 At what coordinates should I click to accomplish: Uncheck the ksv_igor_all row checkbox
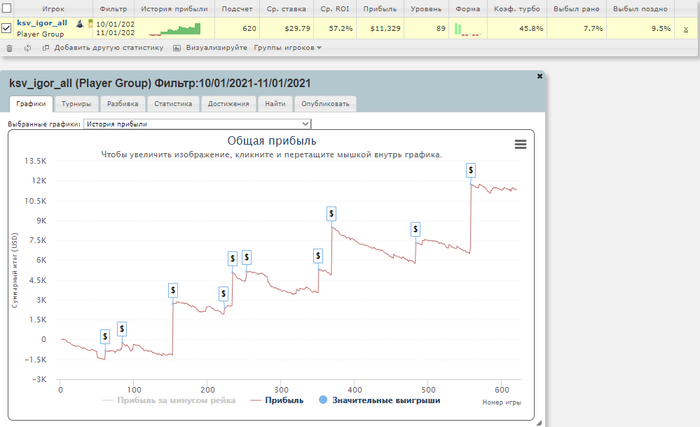pos(7,28)
